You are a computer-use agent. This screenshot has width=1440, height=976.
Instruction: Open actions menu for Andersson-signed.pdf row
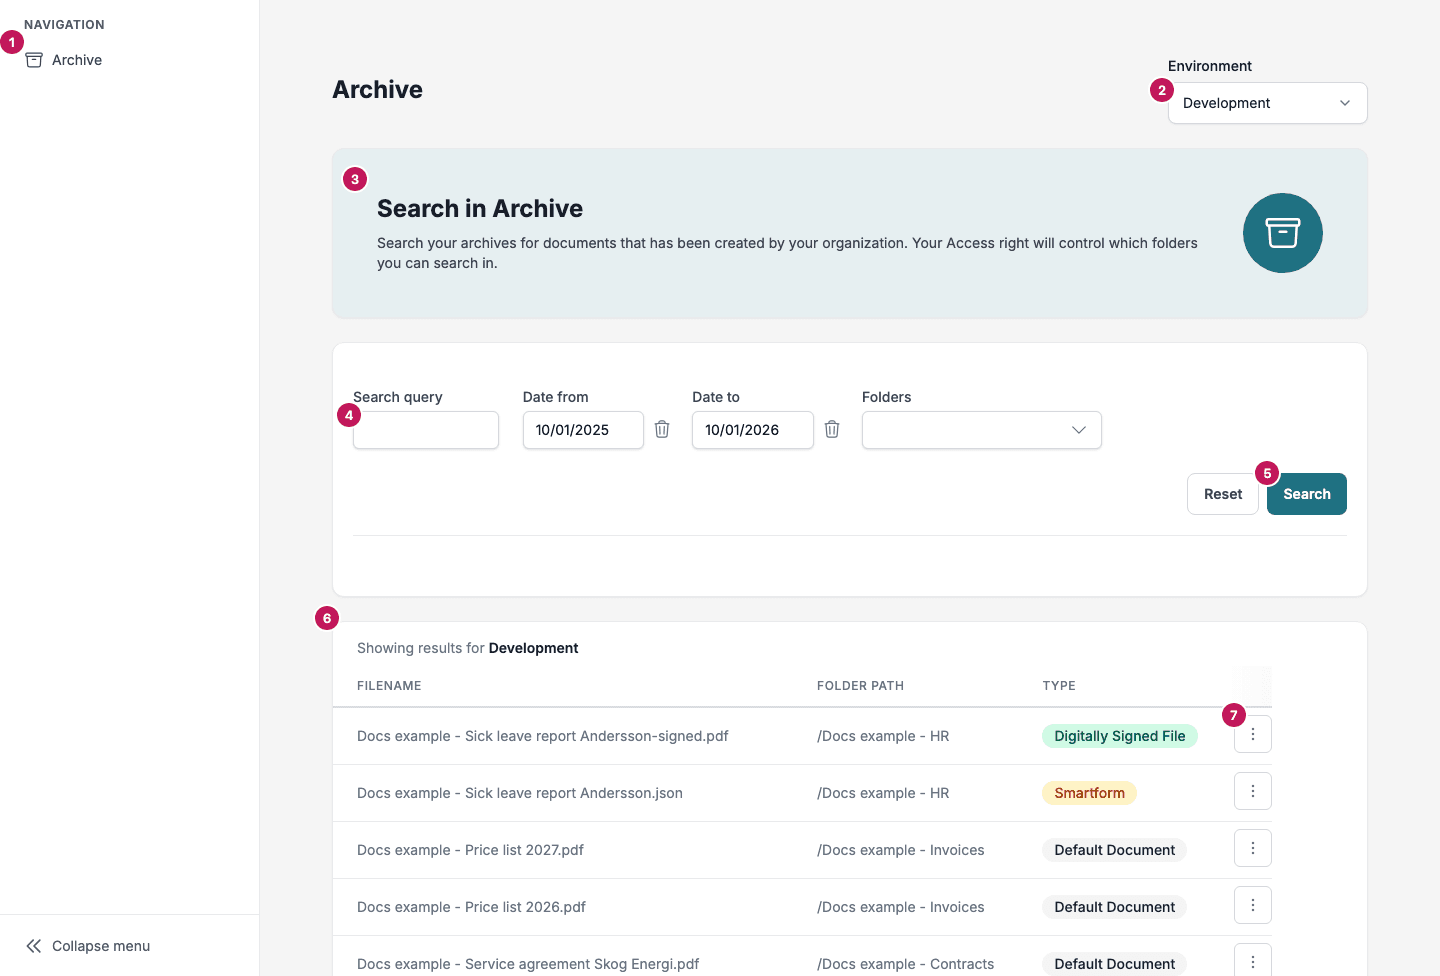pyautogui.click(x=1253, y=734)
